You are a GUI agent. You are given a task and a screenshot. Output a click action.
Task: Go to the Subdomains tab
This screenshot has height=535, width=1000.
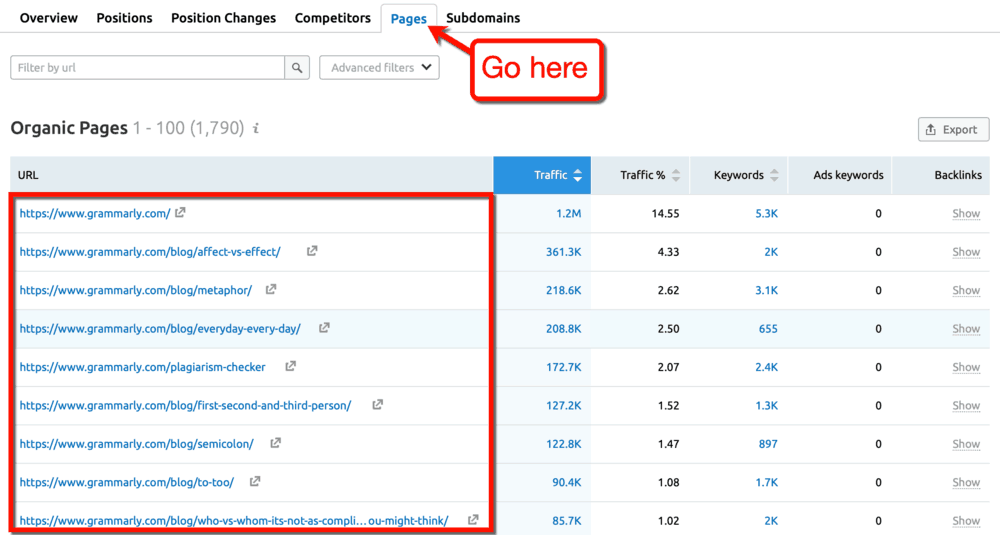click(483, 18)
